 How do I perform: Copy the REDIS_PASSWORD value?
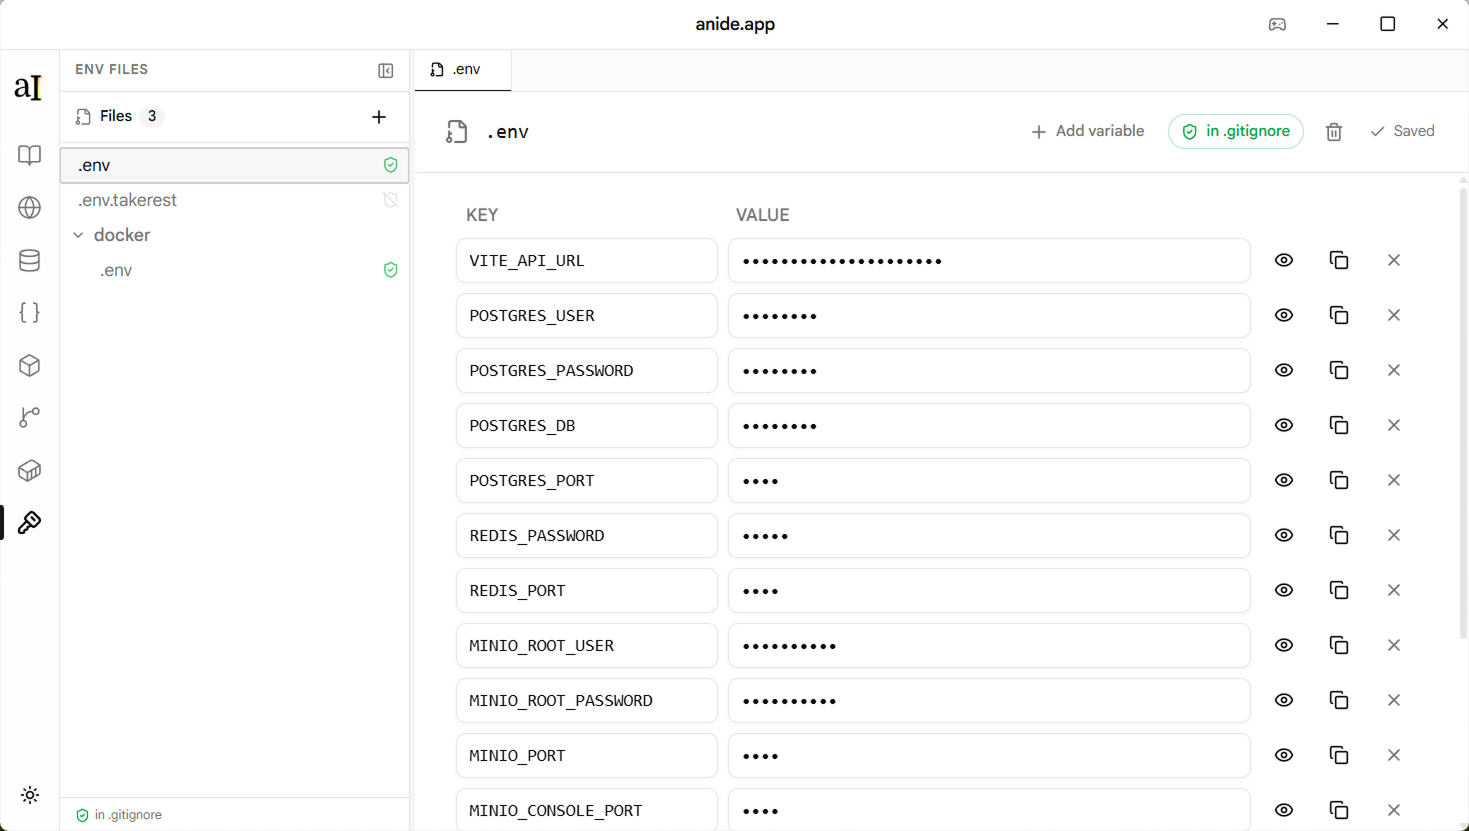(1339, 535)
